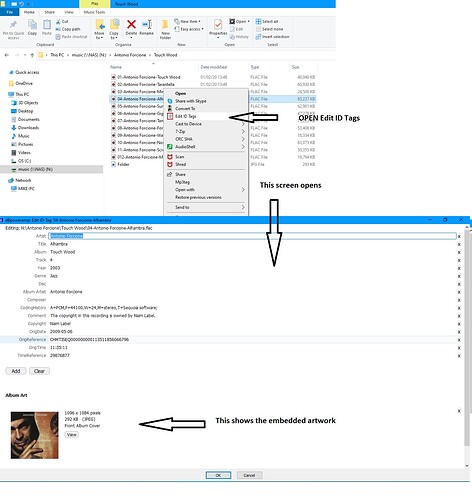Clear the Title row with its x button

[459, 244]
